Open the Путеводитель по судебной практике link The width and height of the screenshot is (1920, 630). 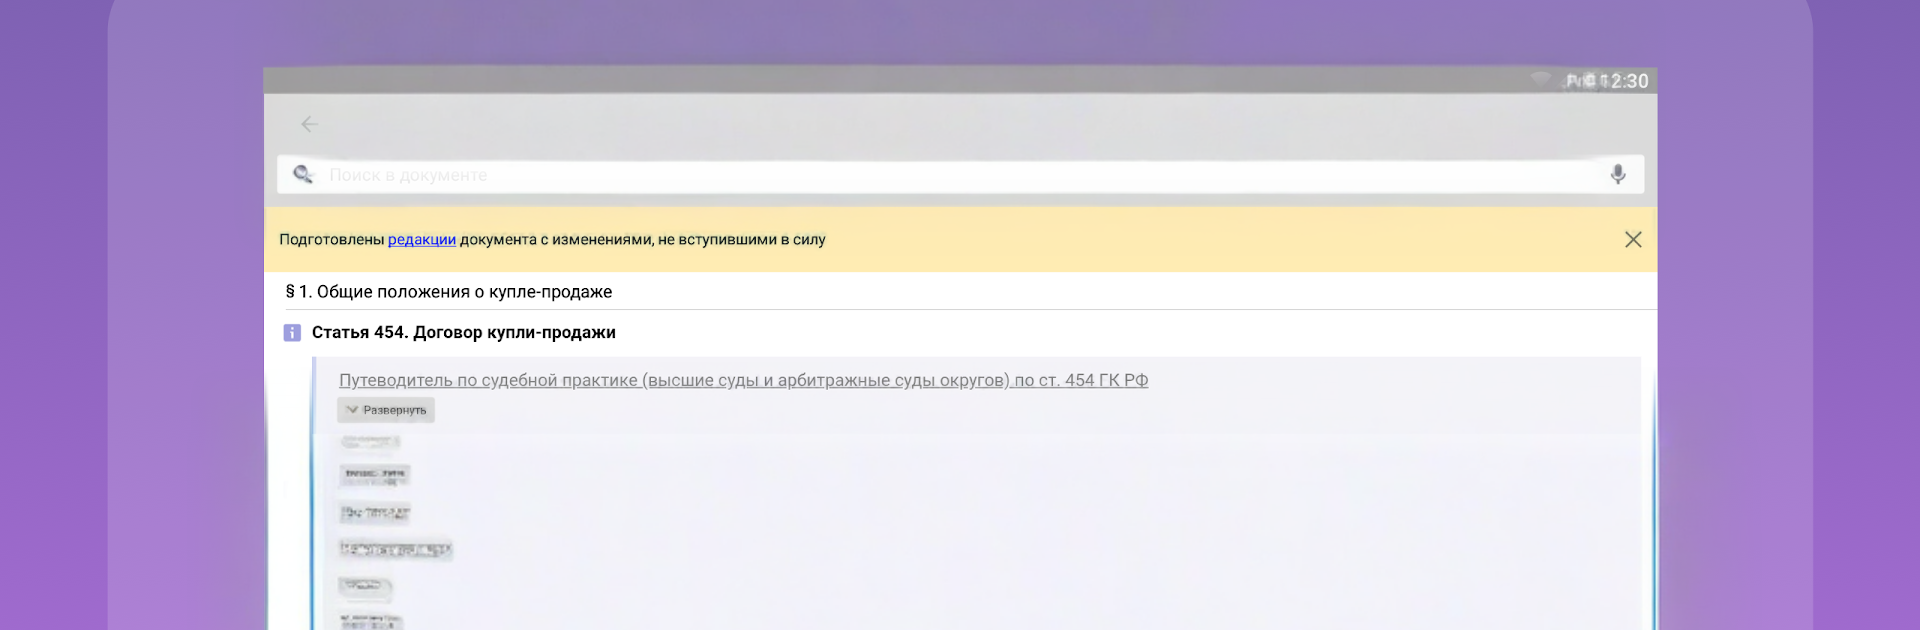click(x=743, y=380)
